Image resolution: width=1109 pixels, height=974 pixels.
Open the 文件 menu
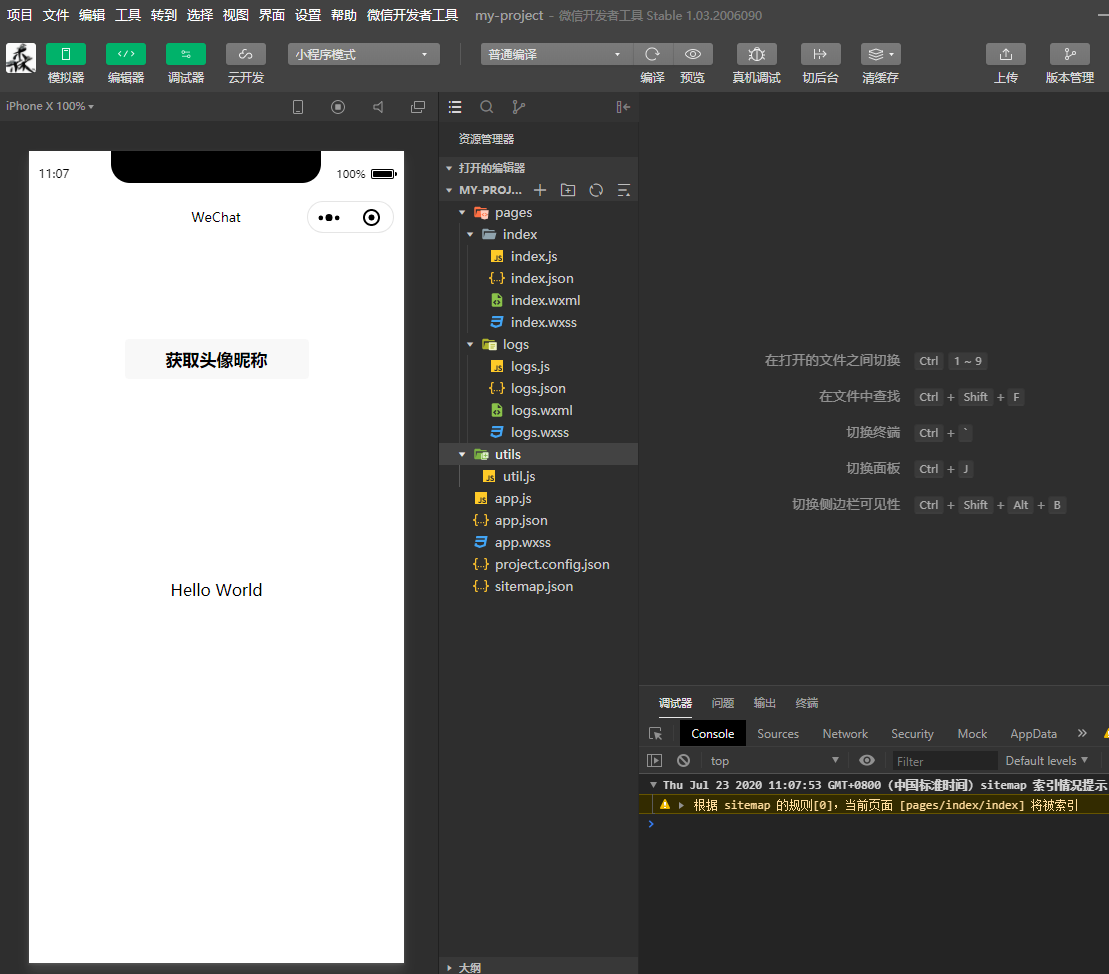55,15
